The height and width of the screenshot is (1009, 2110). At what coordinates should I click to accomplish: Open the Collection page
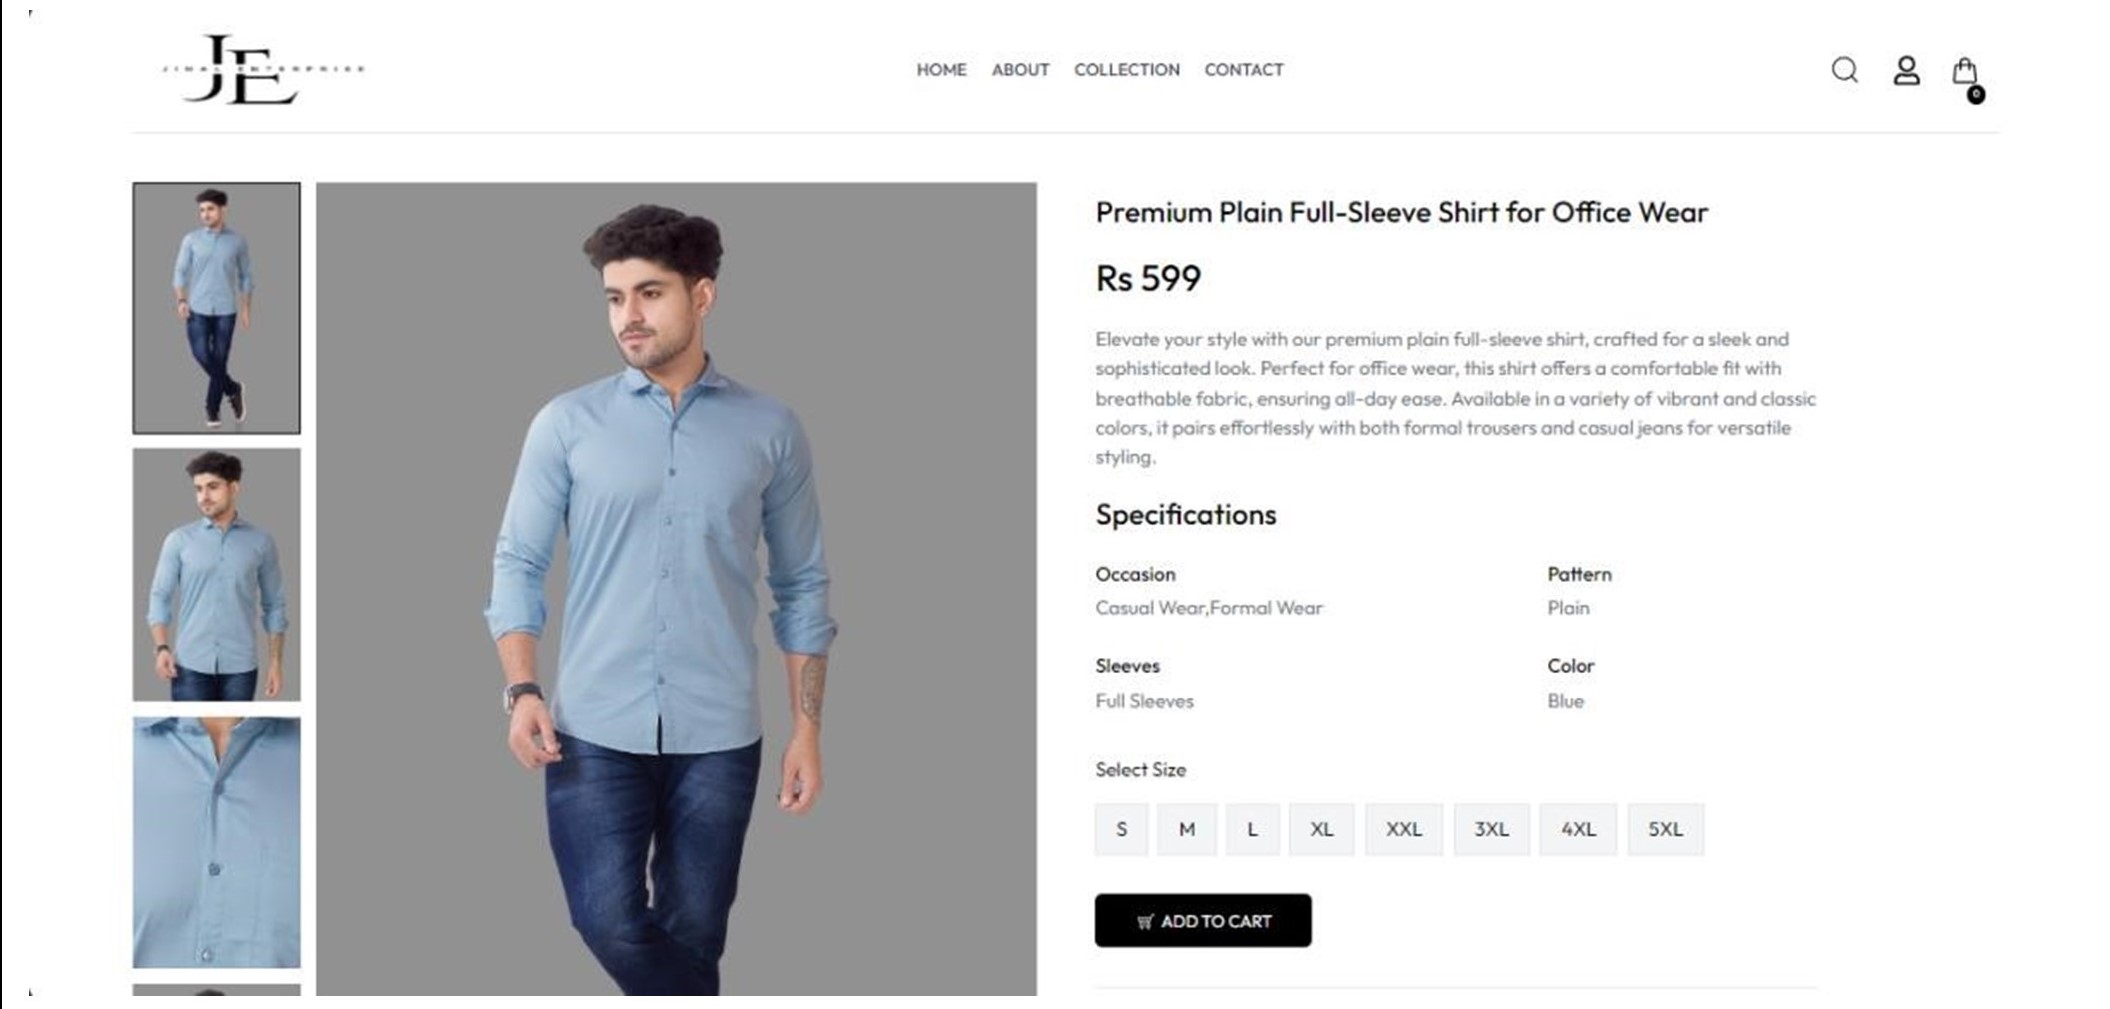pyautogui.click(x=1126, y=70)
